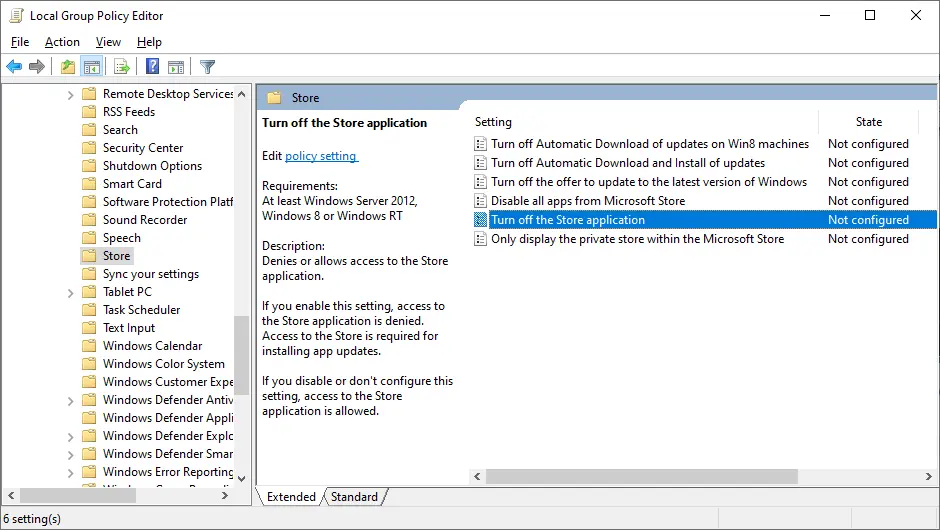Click the Up one level folder icon
The width and height of the screenshot is (940, 530).
click(x=67, y=67)
